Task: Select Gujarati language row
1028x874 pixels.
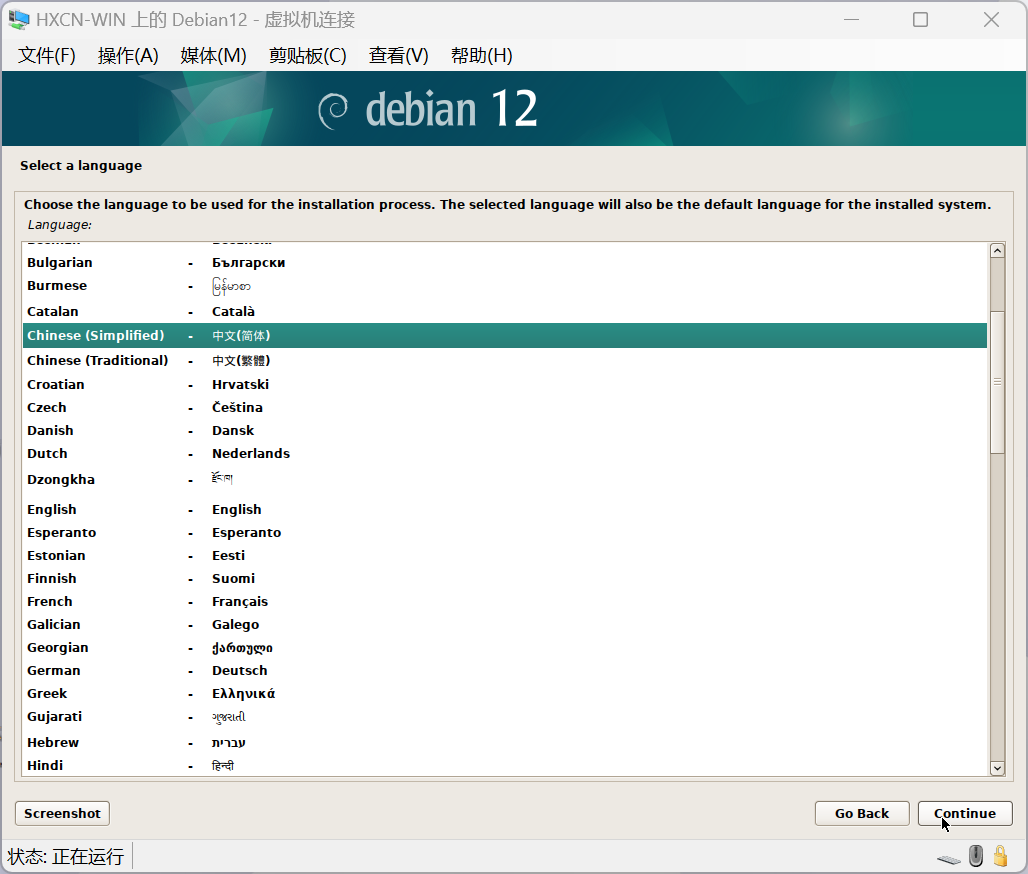Action: pyautogui.click(x=505, y=717)
